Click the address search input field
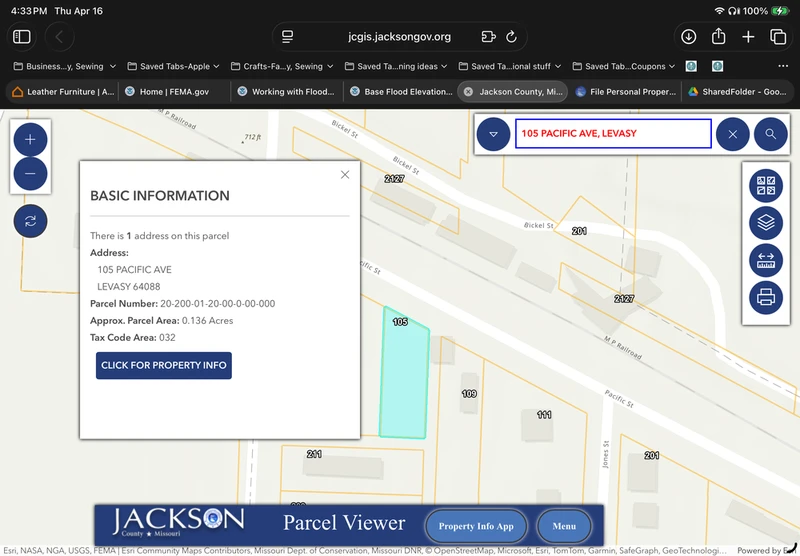 613,134
